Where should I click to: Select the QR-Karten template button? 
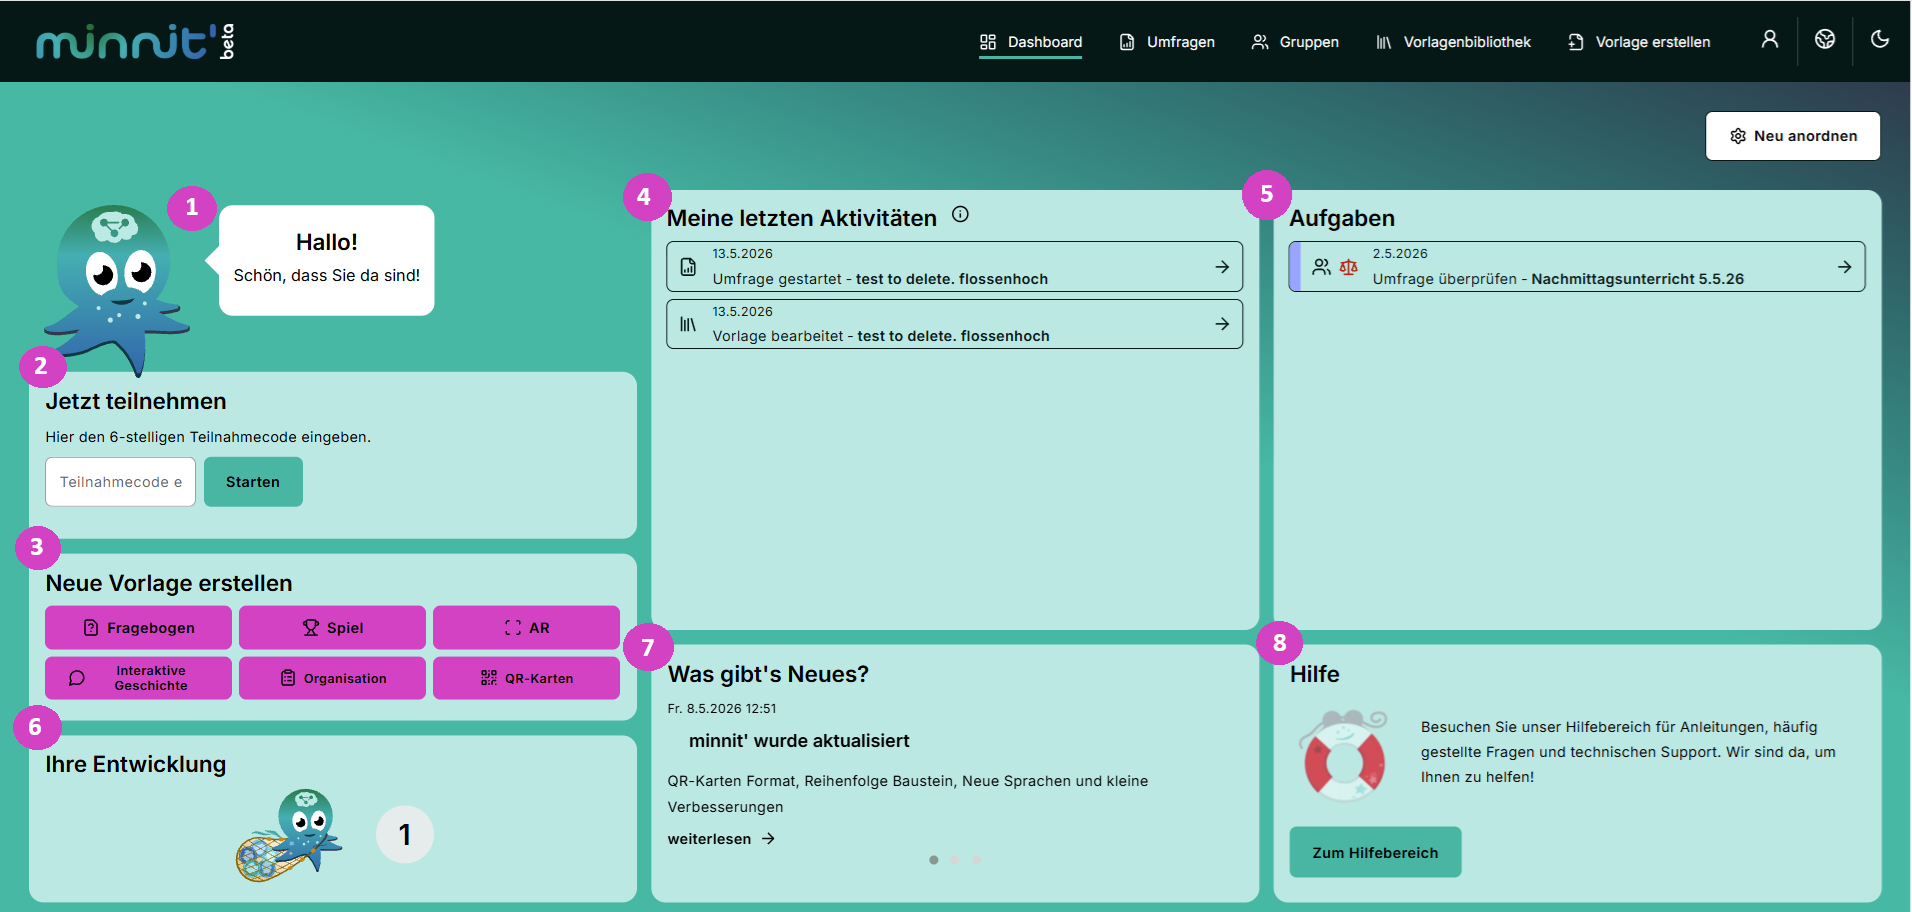click(x=526, y=678)
